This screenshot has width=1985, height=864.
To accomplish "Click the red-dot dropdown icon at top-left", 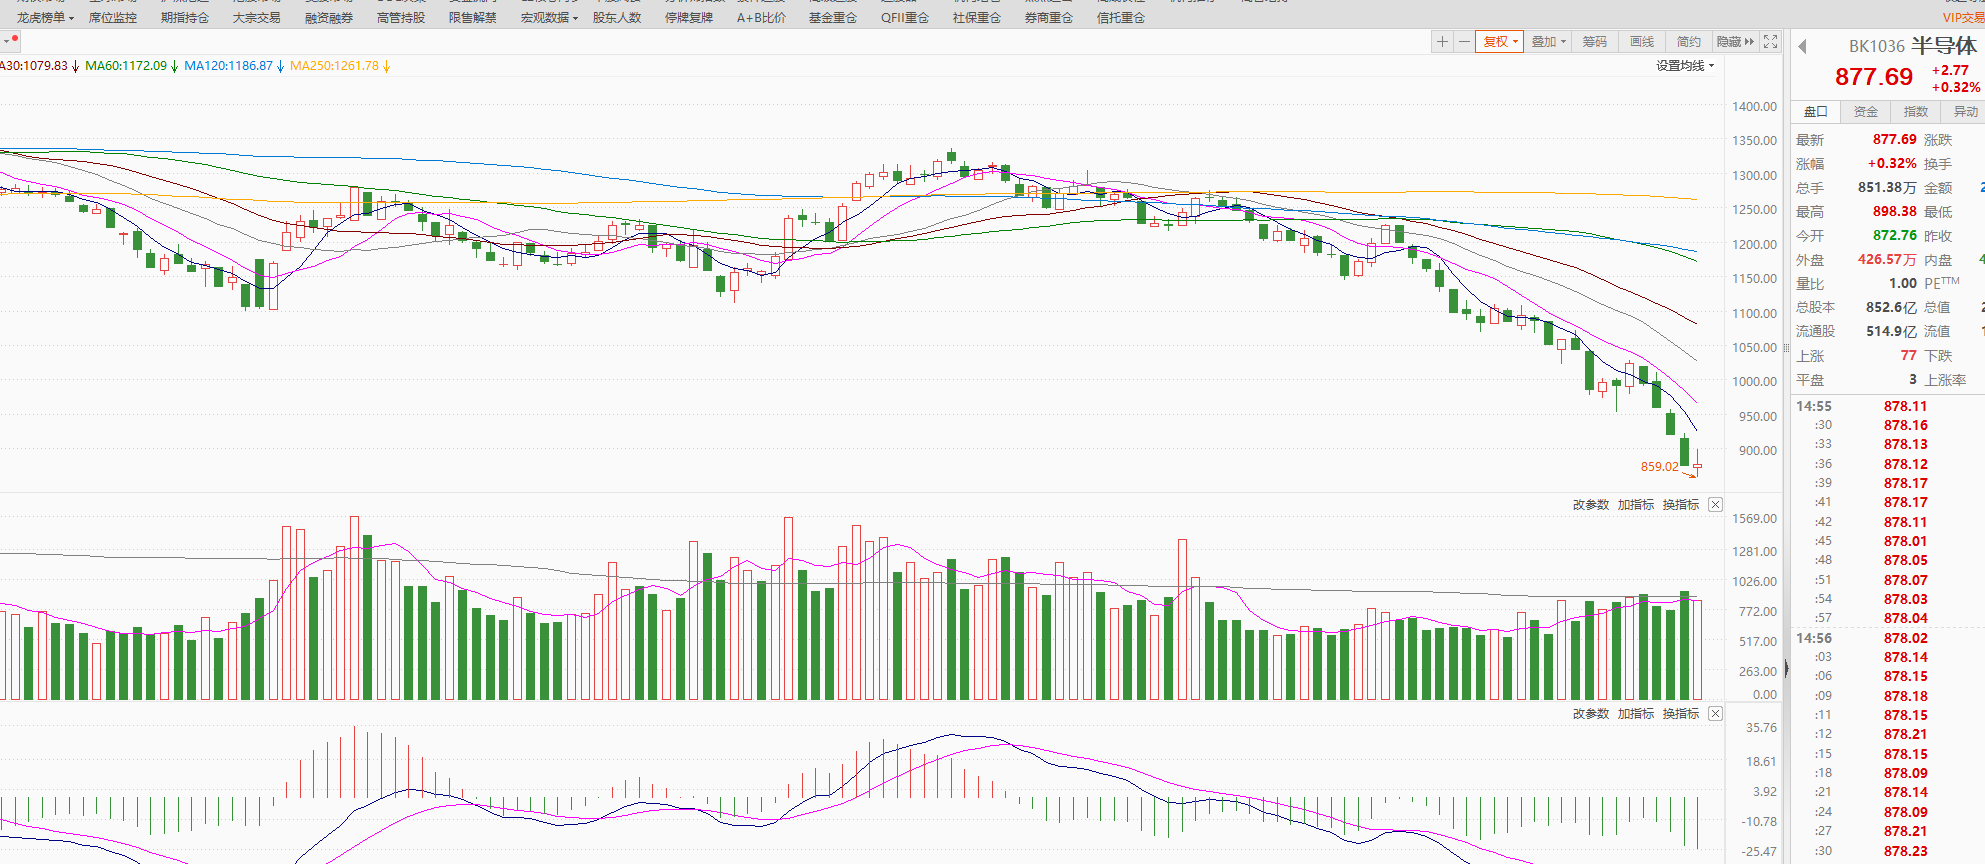I will pos(11,41).
